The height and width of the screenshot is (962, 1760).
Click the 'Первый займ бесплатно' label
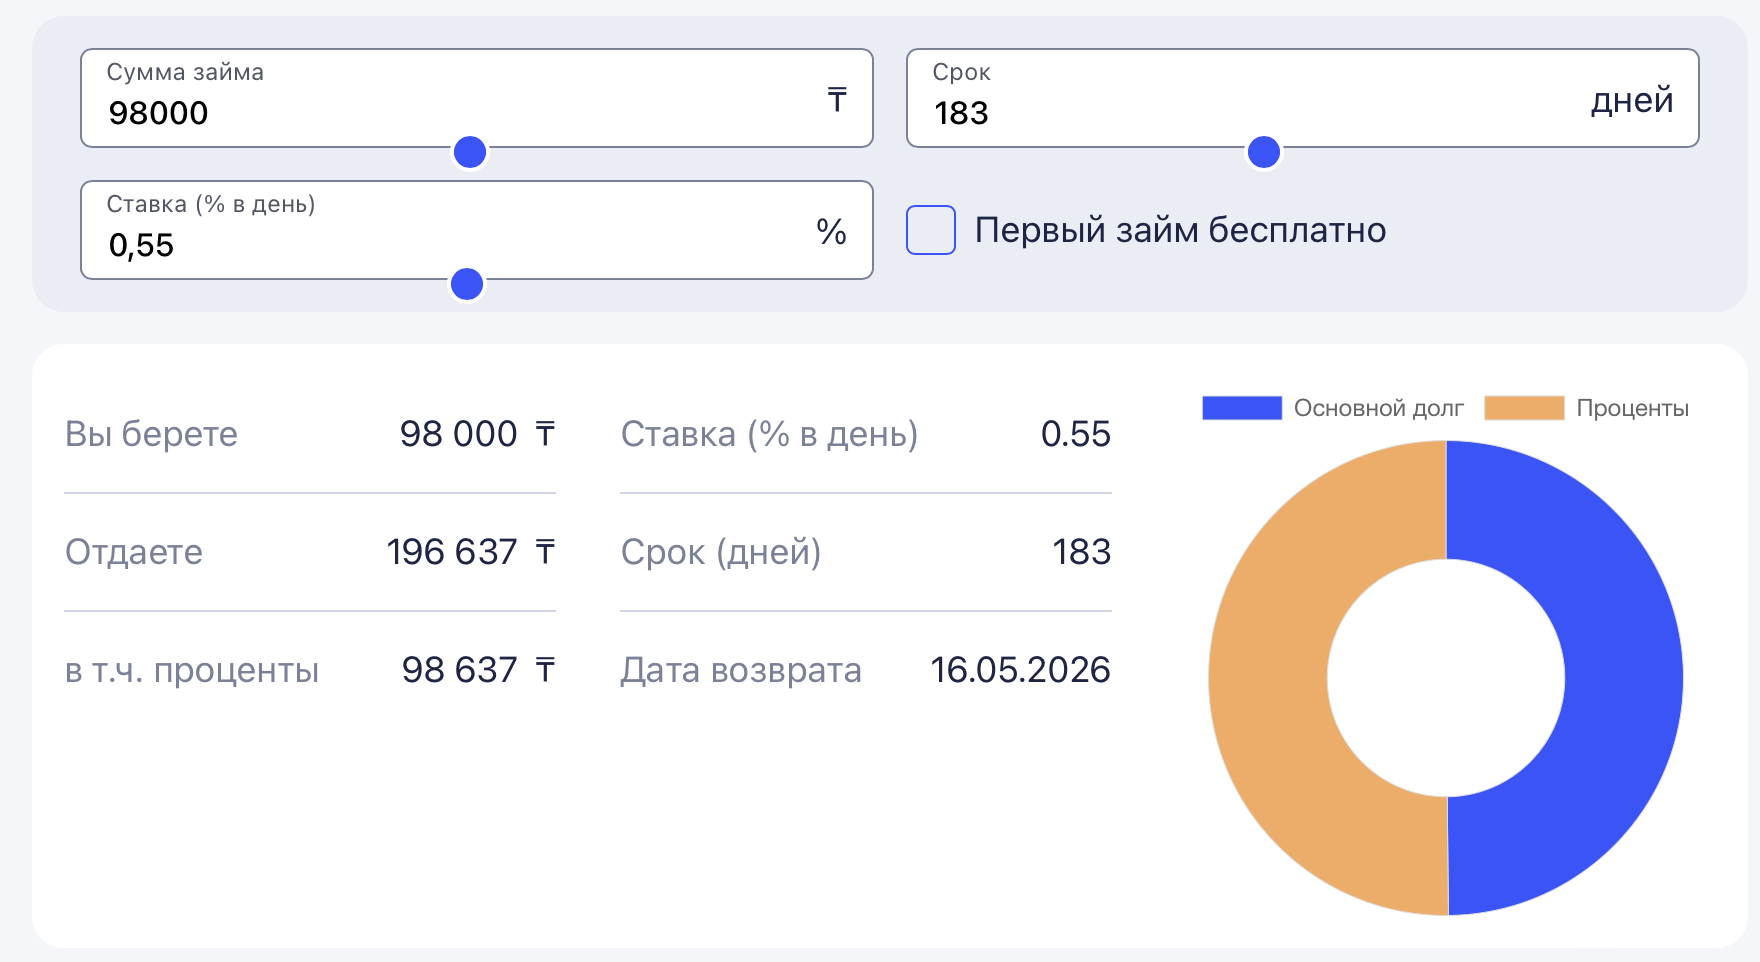[x=1180, y=230]
